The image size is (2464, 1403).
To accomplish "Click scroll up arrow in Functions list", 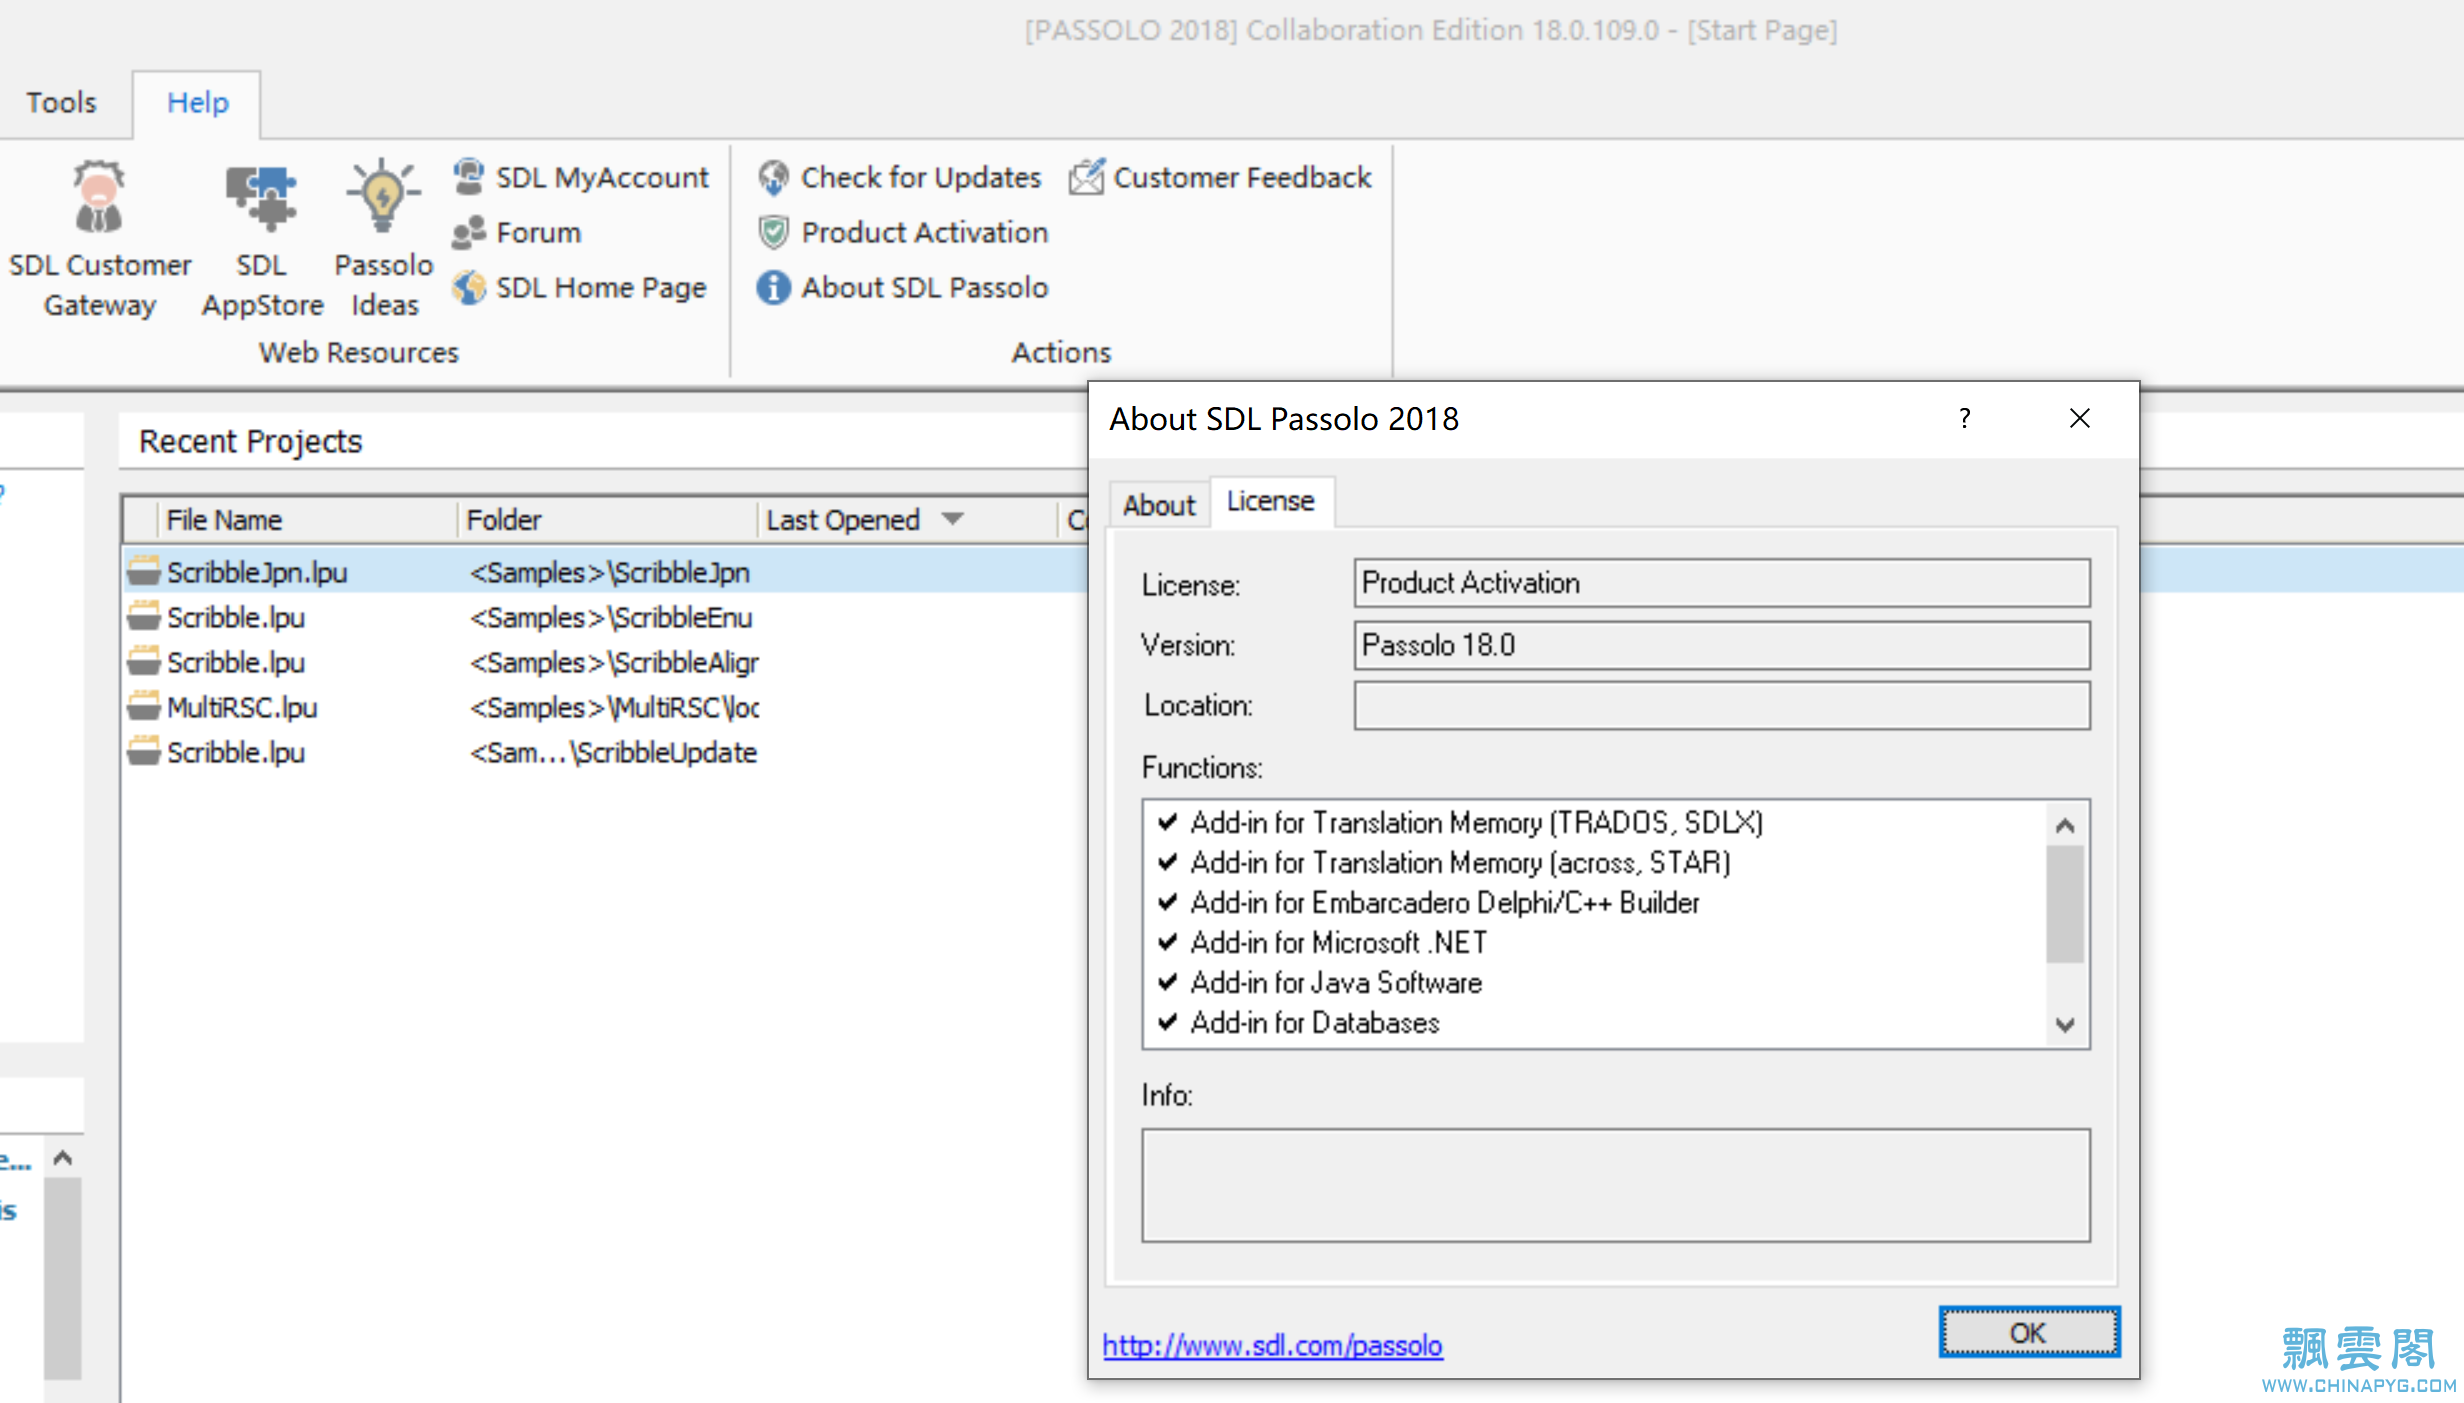I will tap(2065, 825).
